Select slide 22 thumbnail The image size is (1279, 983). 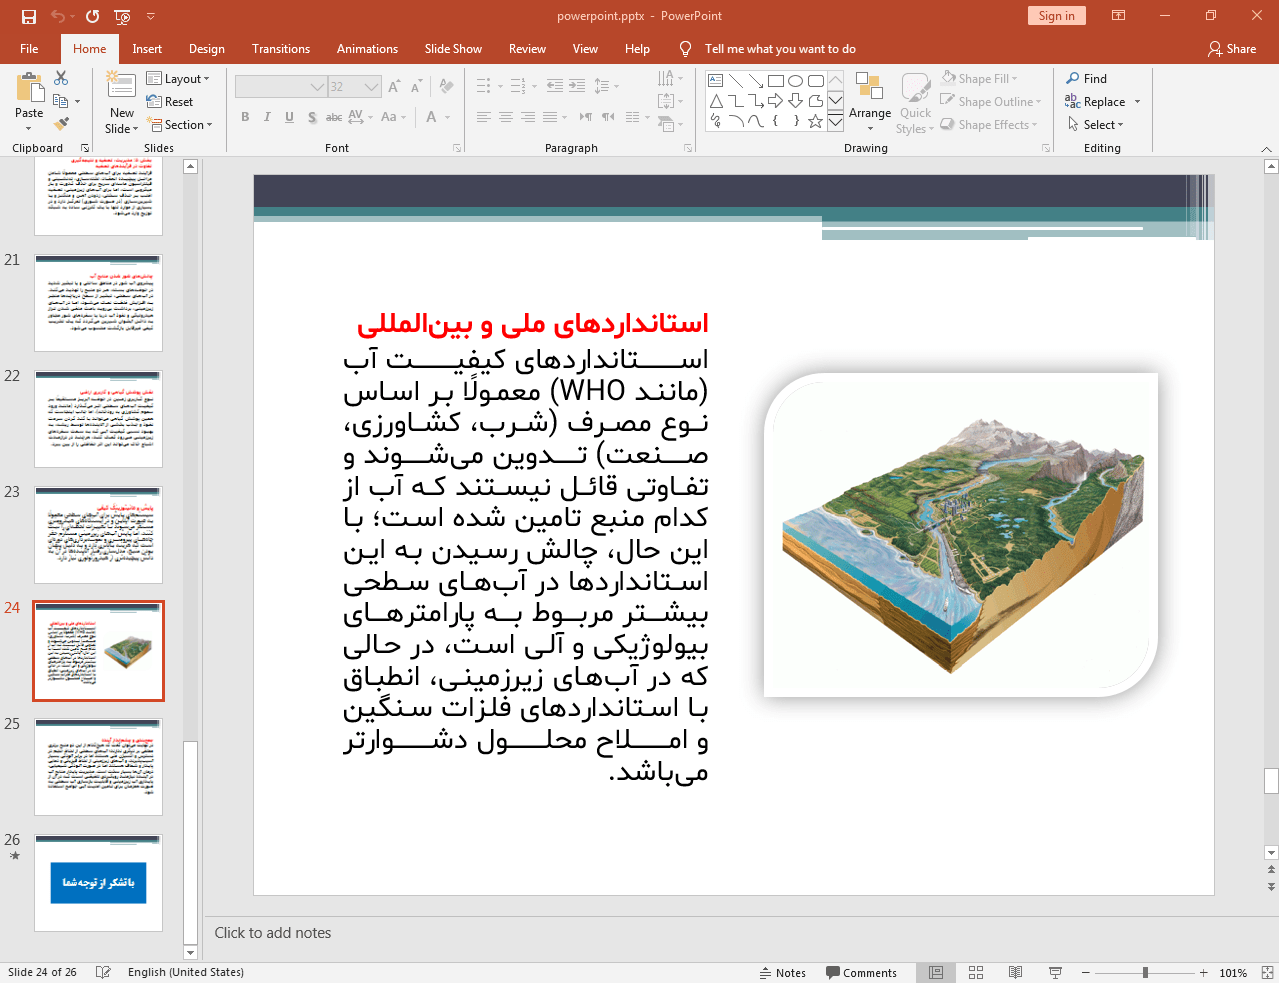pyautogui.click(x=98, y=419)
